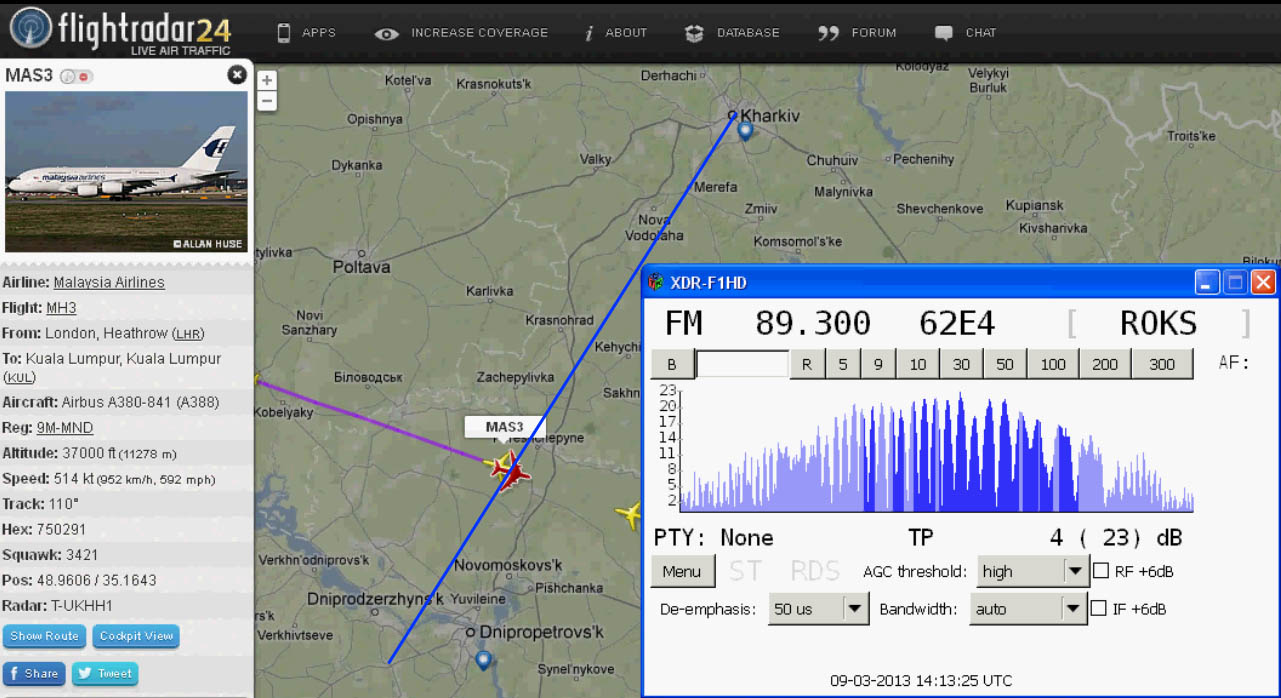Viewport: 1281px width, 698px height.
Task: Select the 30 step button
Action: point(961,365)
